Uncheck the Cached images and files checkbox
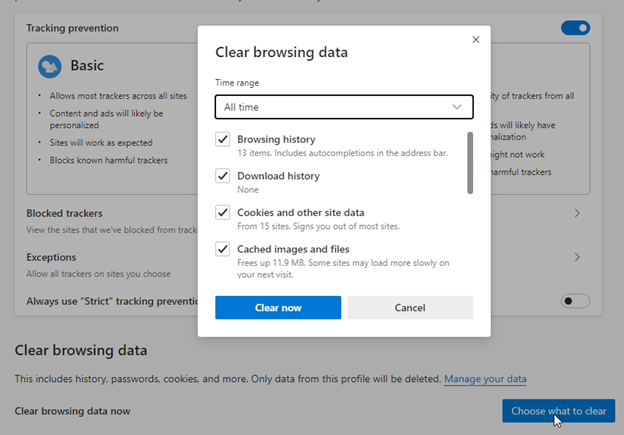 point(223,249)
